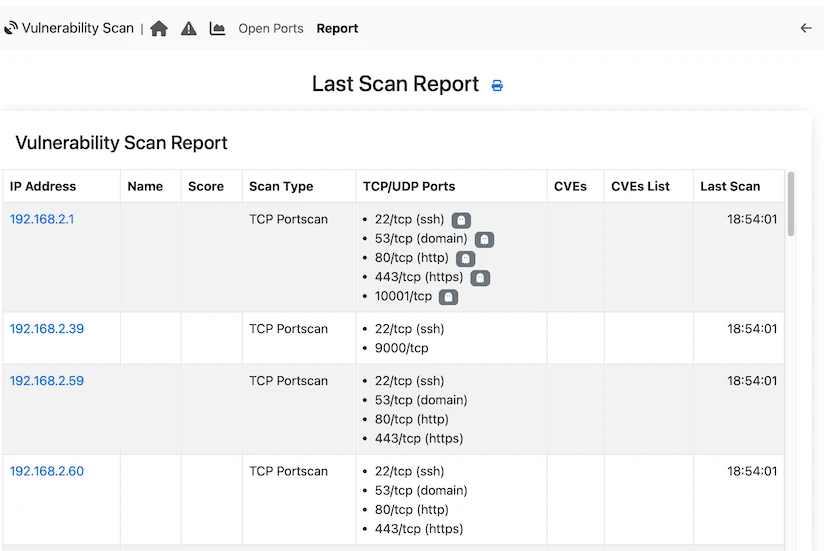Click the IP Address column header
The width and height of the screenshot is (827, 551).
click(x=43, y=186)
